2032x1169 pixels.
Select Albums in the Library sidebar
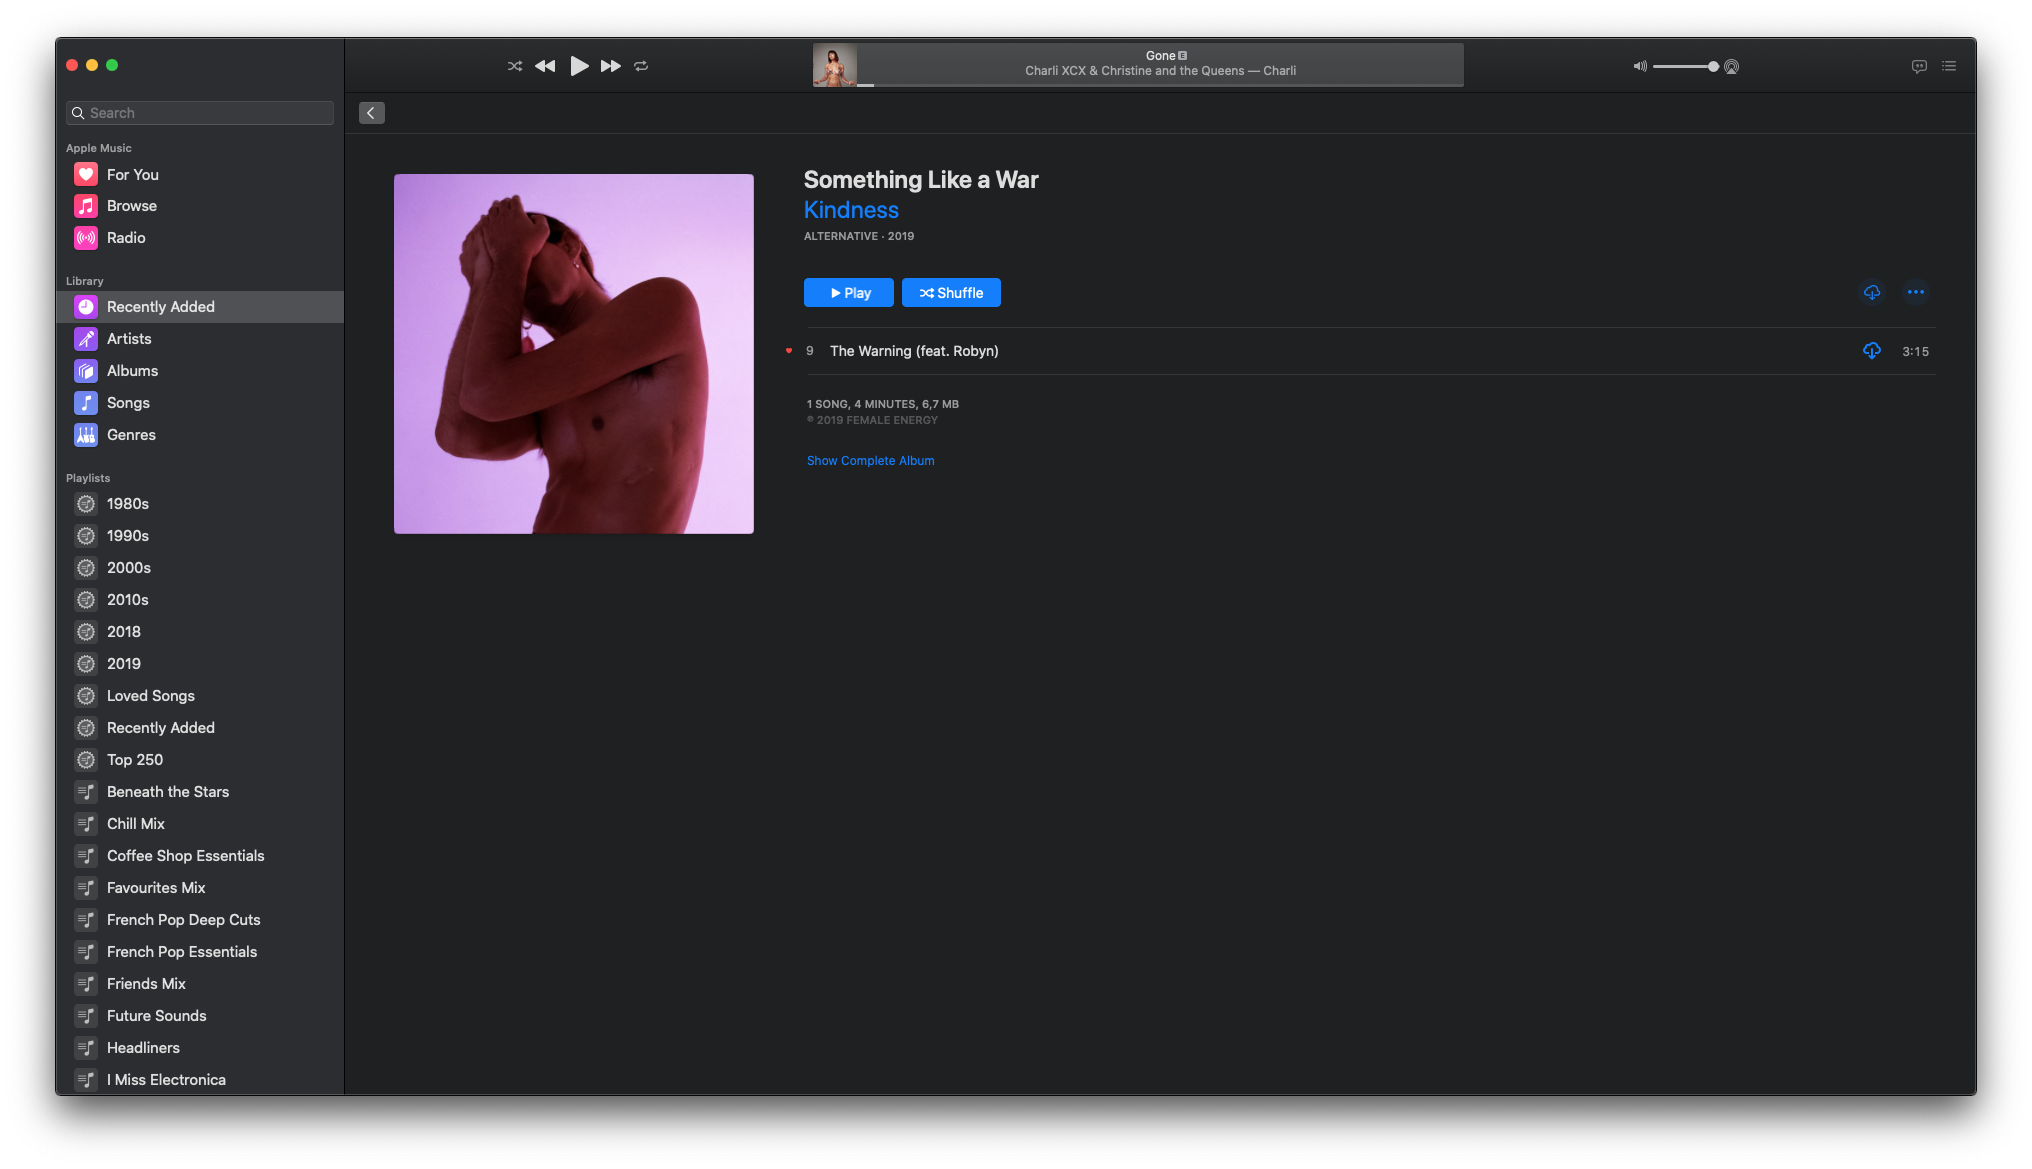(x=132, y=371)
